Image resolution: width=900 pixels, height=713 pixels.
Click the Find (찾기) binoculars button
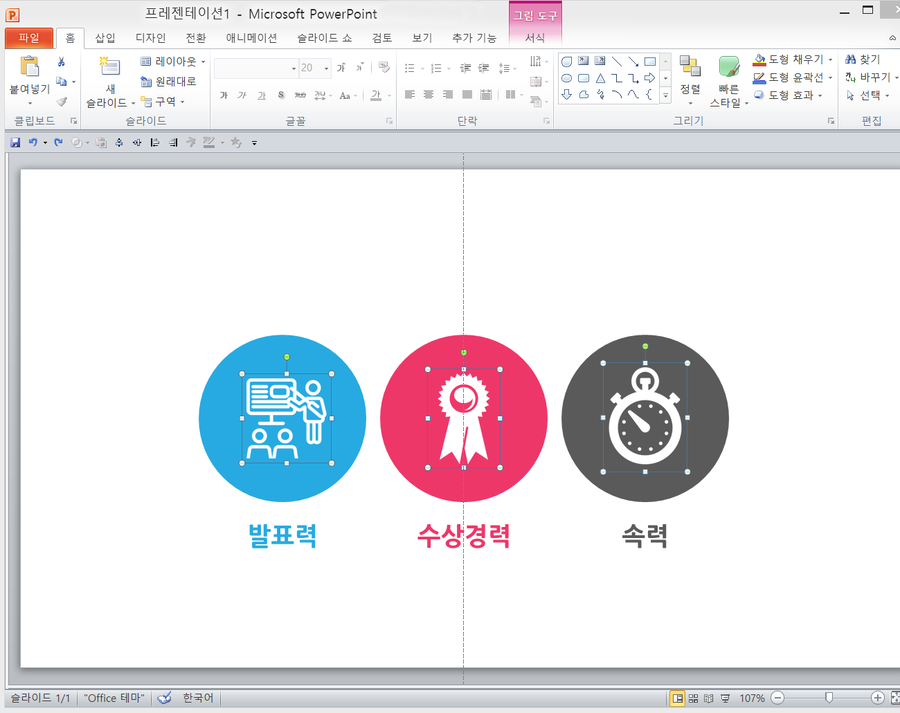(x=862, y=60)
